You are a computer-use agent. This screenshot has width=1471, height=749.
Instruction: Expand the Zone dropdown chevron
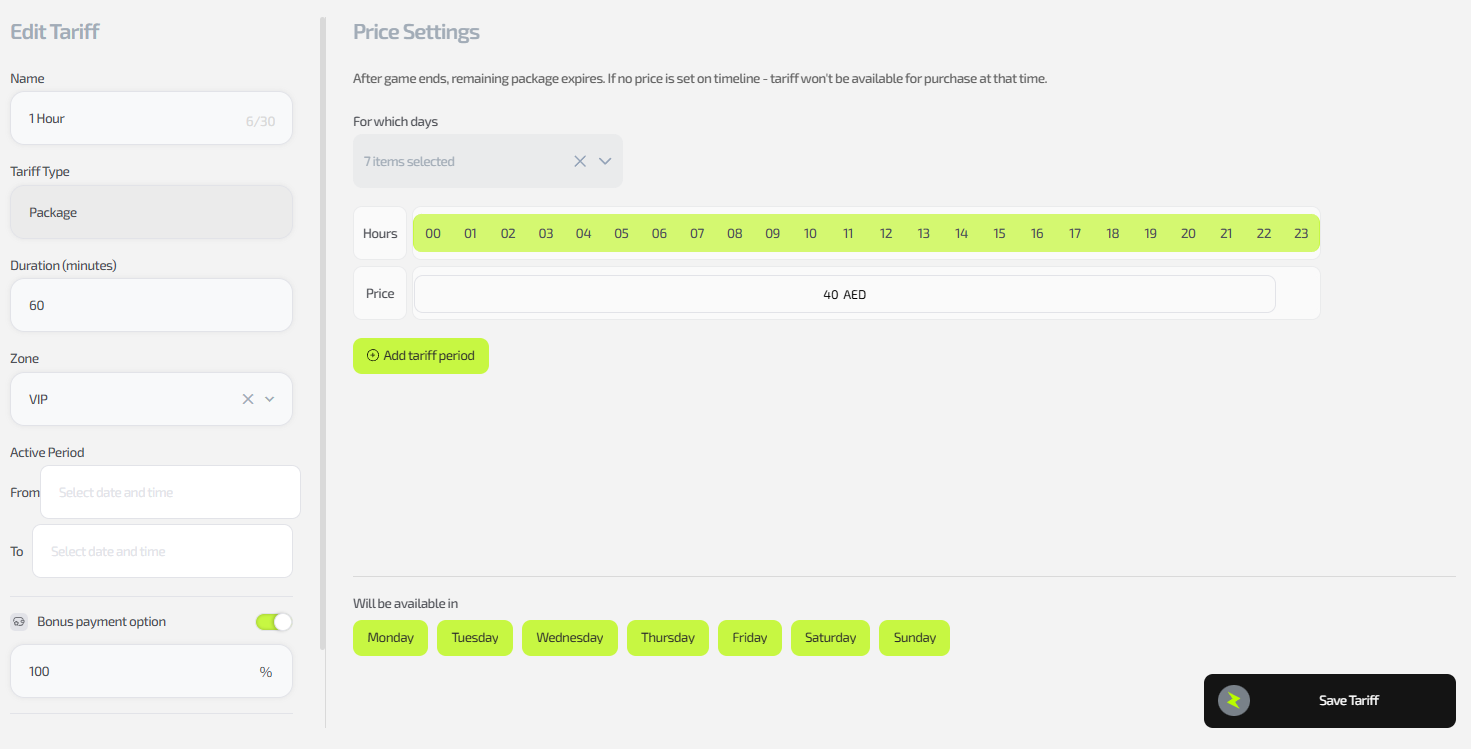click(269, 399)
